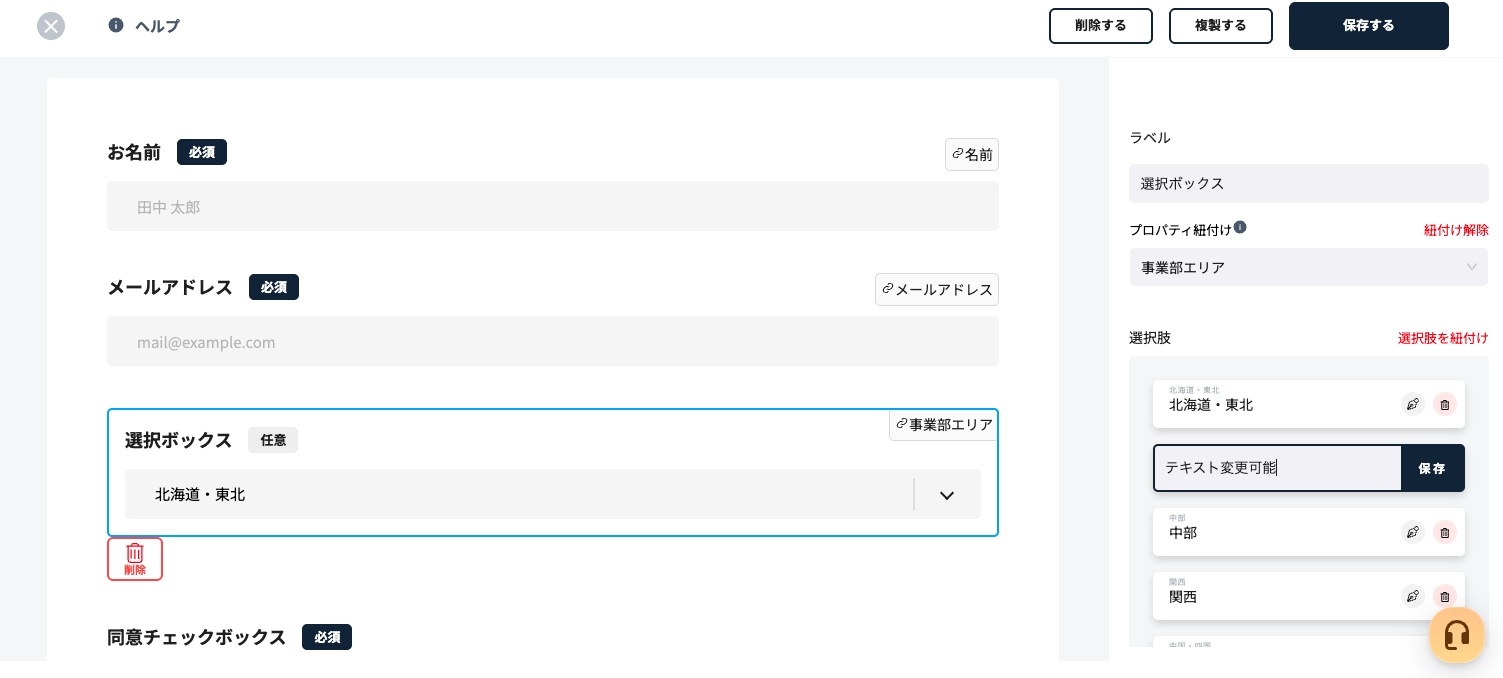Click the 削除する button in header
This screenshot has width=1503, height=678.
tap(1101, 26)
